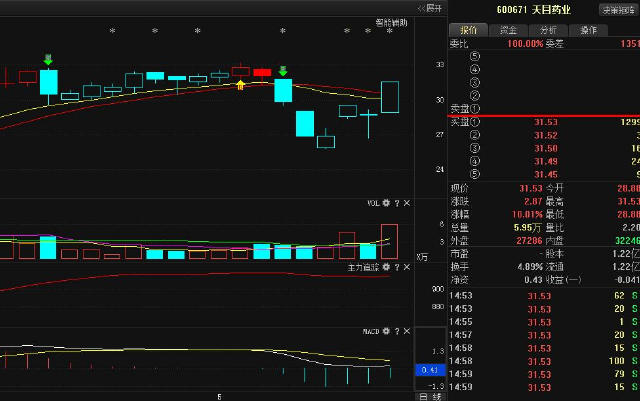Click the 总量 5.95万 value
The height and width of the screenshot is (401, 640).
click(x=527, y=227)
